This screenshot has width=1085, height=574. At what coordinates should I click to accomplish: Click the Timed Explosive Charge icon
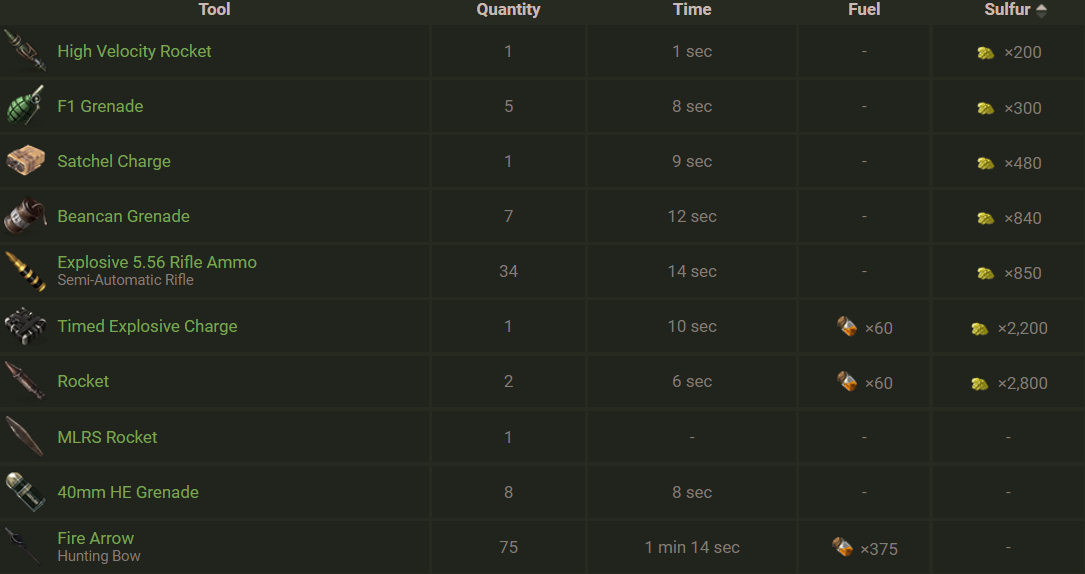click(24, 326)
